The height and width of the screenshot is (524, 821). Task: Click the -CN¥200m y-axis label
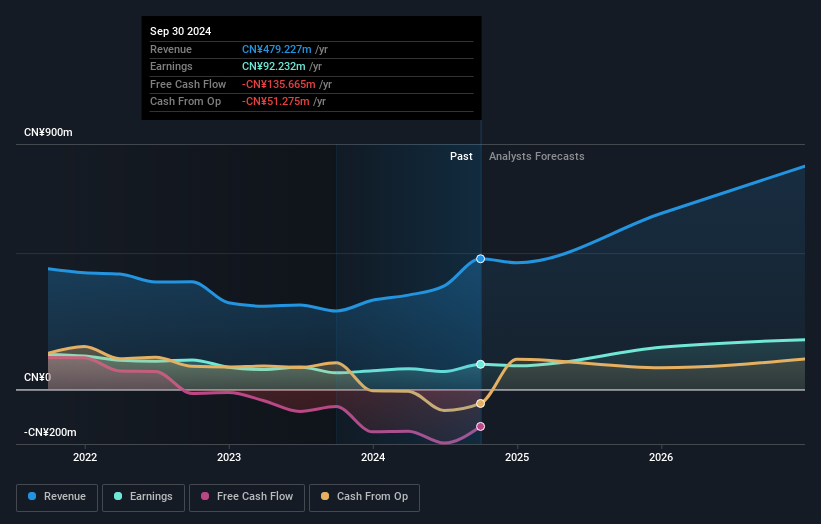coord(50,432)
